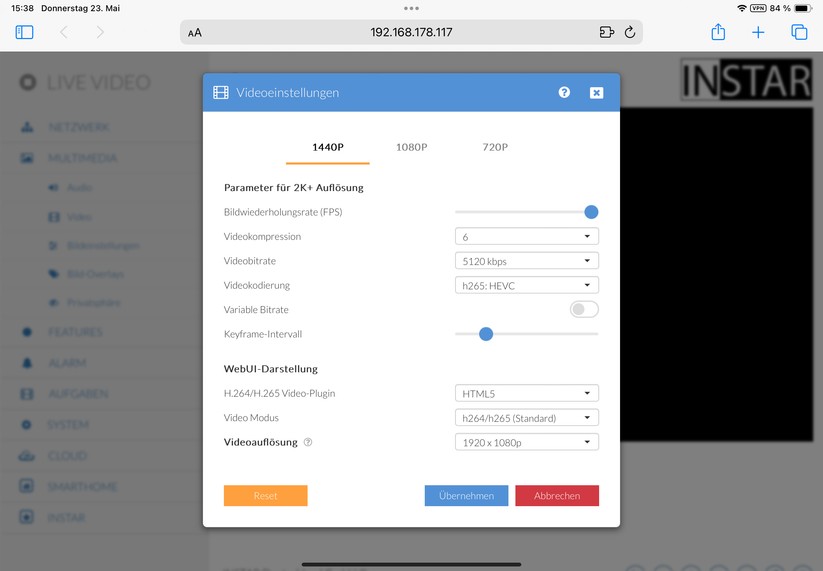The height and width of the screenshot is (571, 823).
Task: Open the Smarthome menu item
Action: 82,487
